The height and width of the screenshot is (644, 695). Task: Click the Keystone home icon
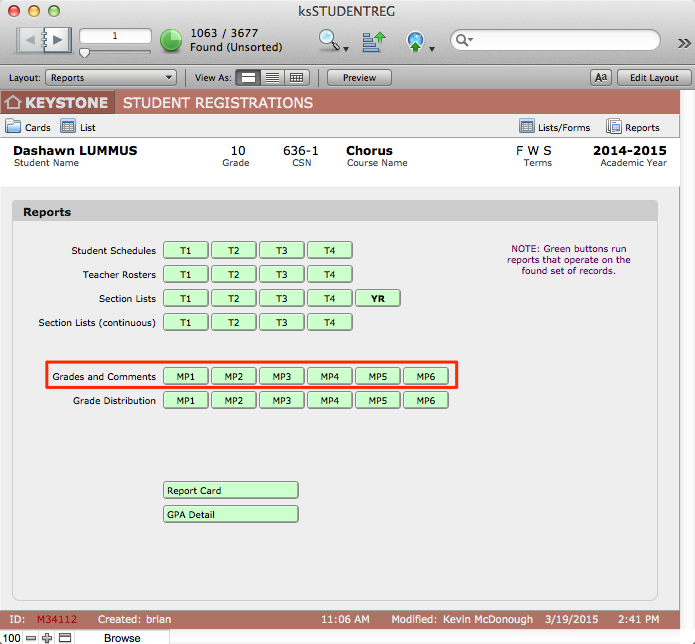tap(13, 102)
